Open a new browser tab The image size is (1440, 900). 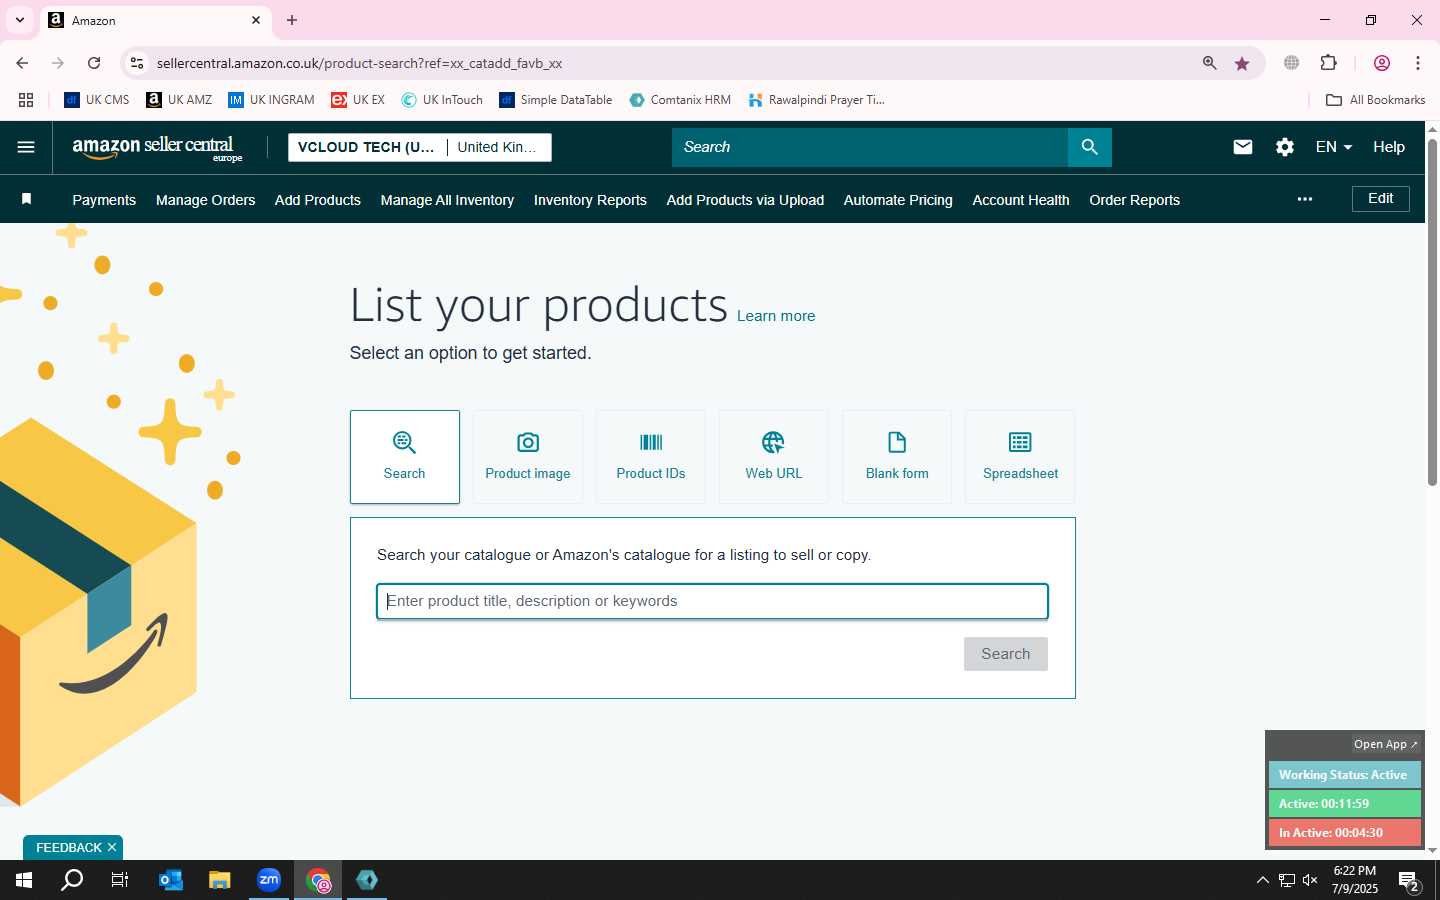pos(292,20)
